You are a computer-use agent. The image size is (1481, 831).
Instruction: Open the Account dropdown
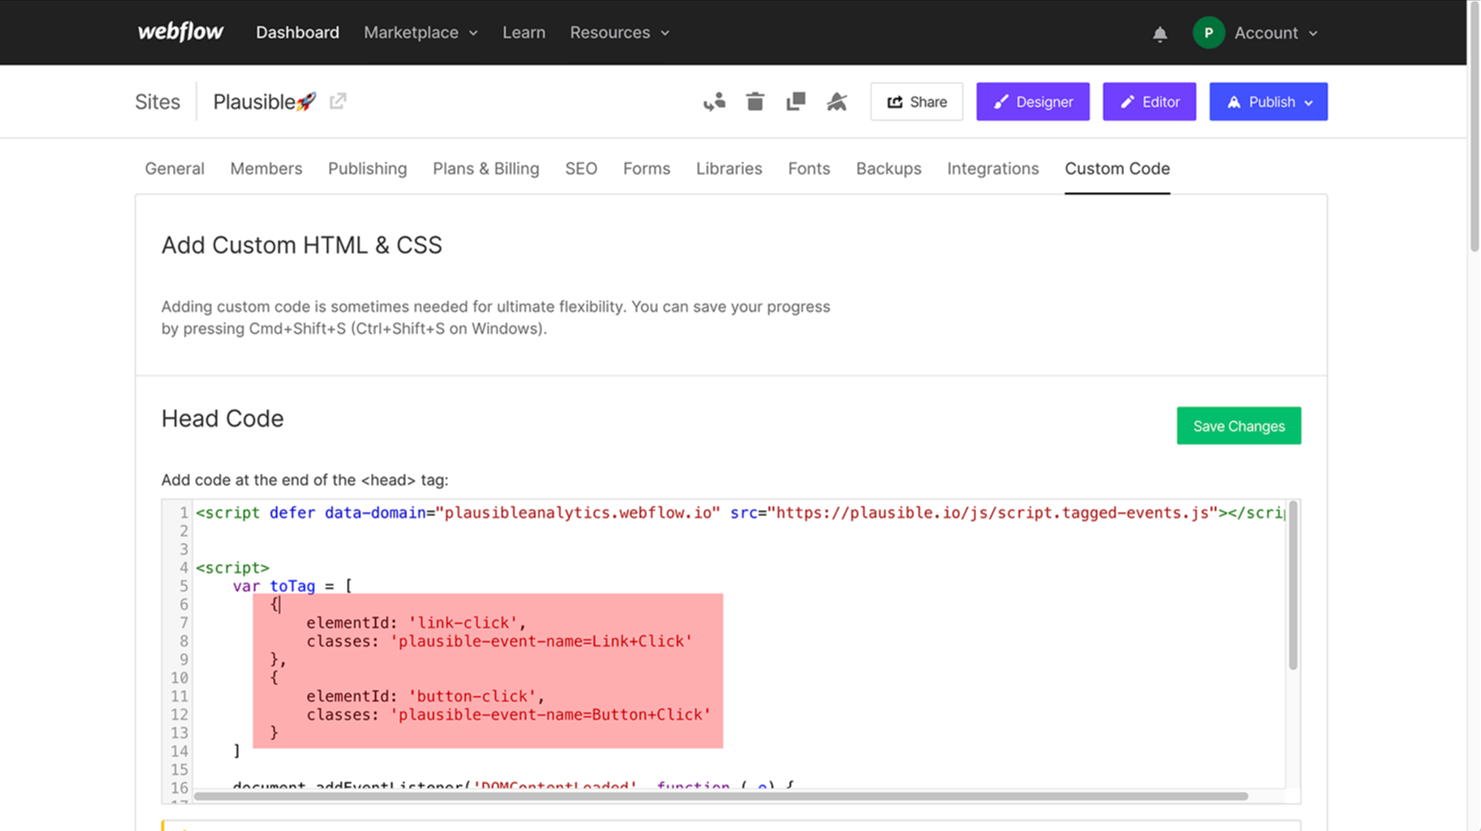(x=1275, y=33)
